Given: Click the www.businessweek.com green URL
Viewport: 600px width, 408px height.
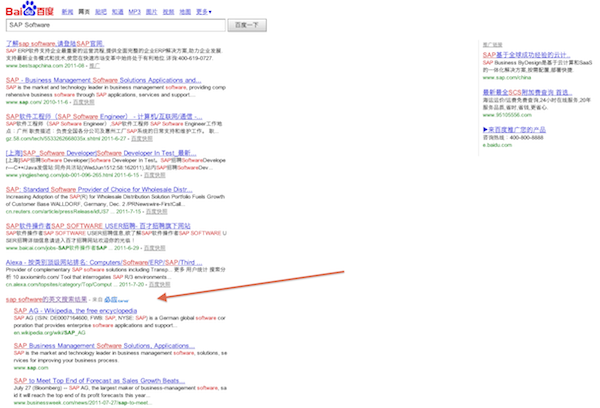Looking at the screenshot, I should tap(83, 403).
